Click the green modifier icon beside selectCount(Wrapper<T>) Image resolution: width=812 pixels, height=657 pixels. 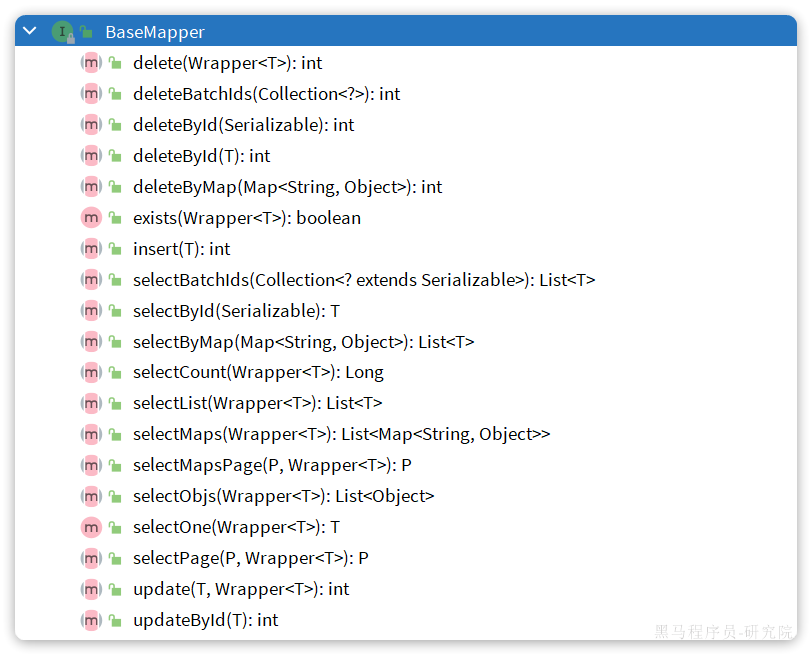(113, 372)
